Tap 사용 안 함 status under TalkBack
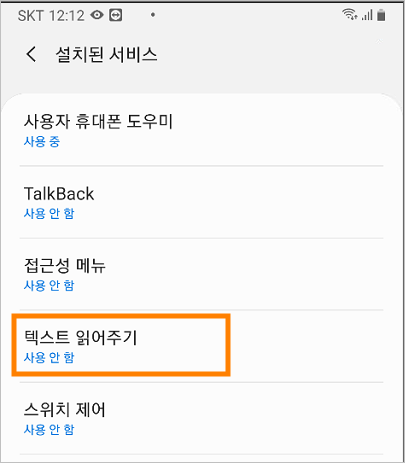 [49, 214]
